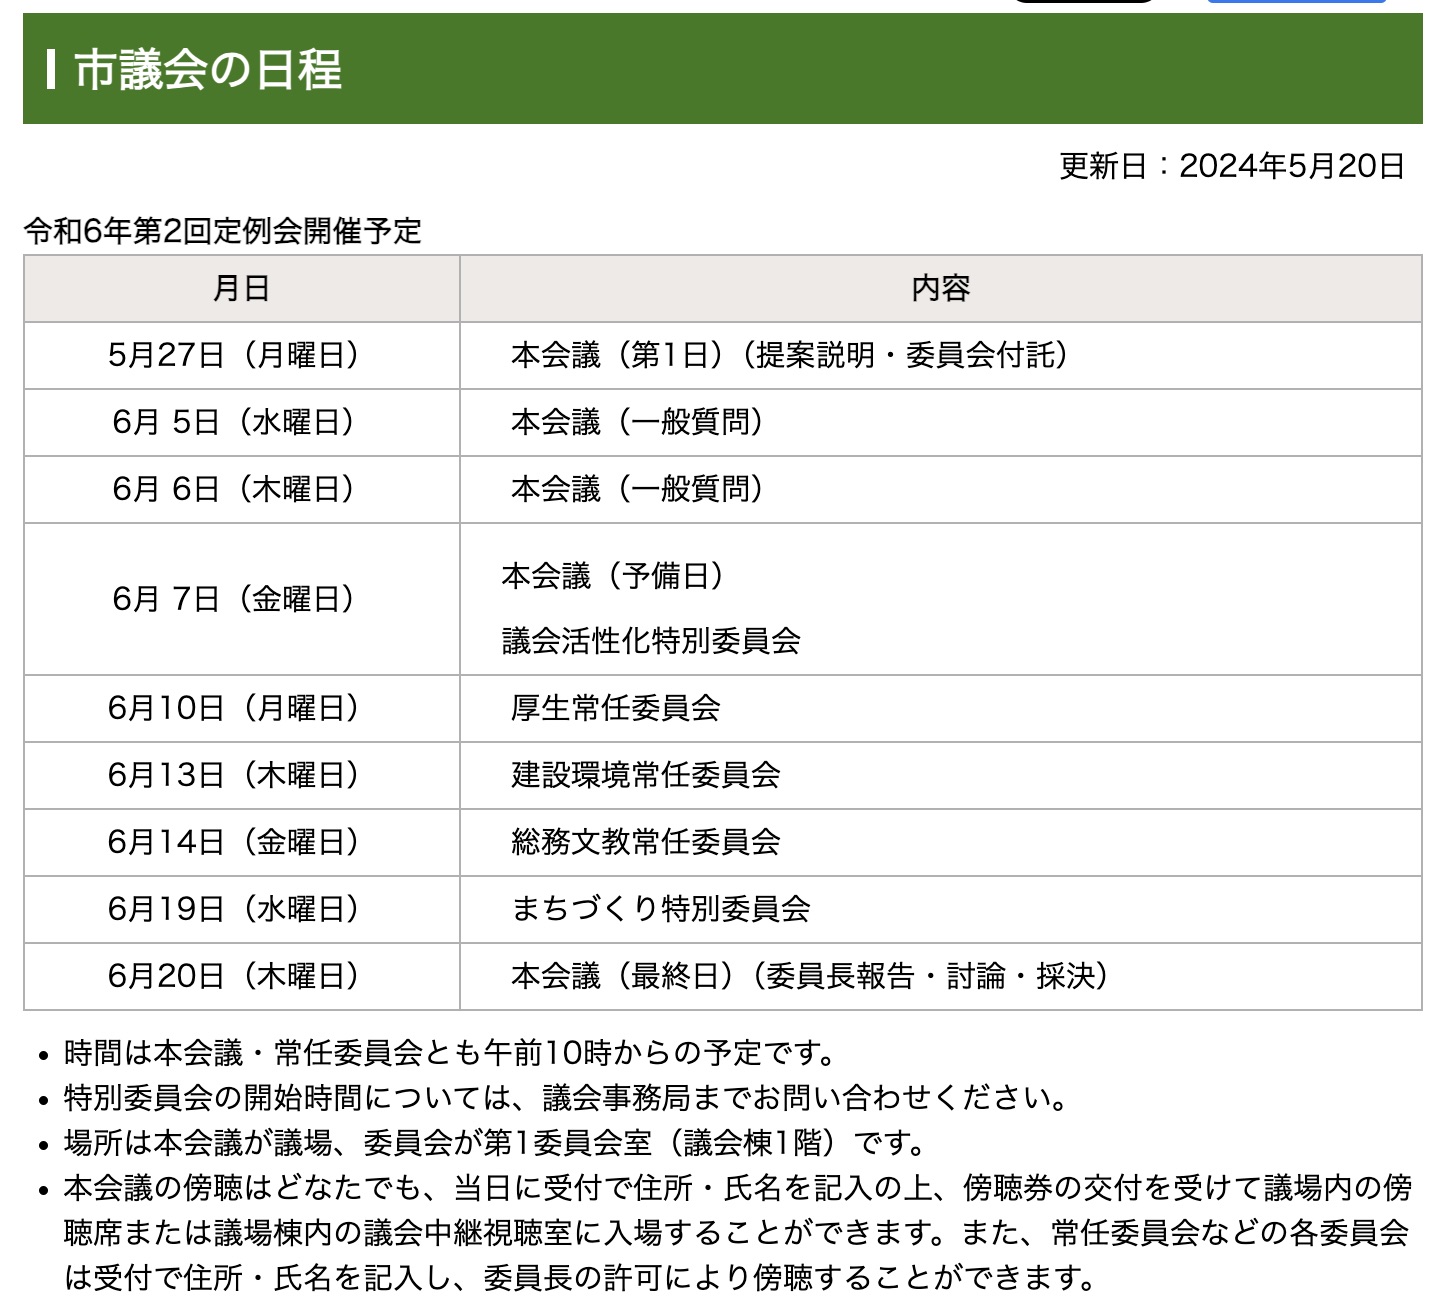Select the 6月10日（月曜日） date cell

pos(242,709)
